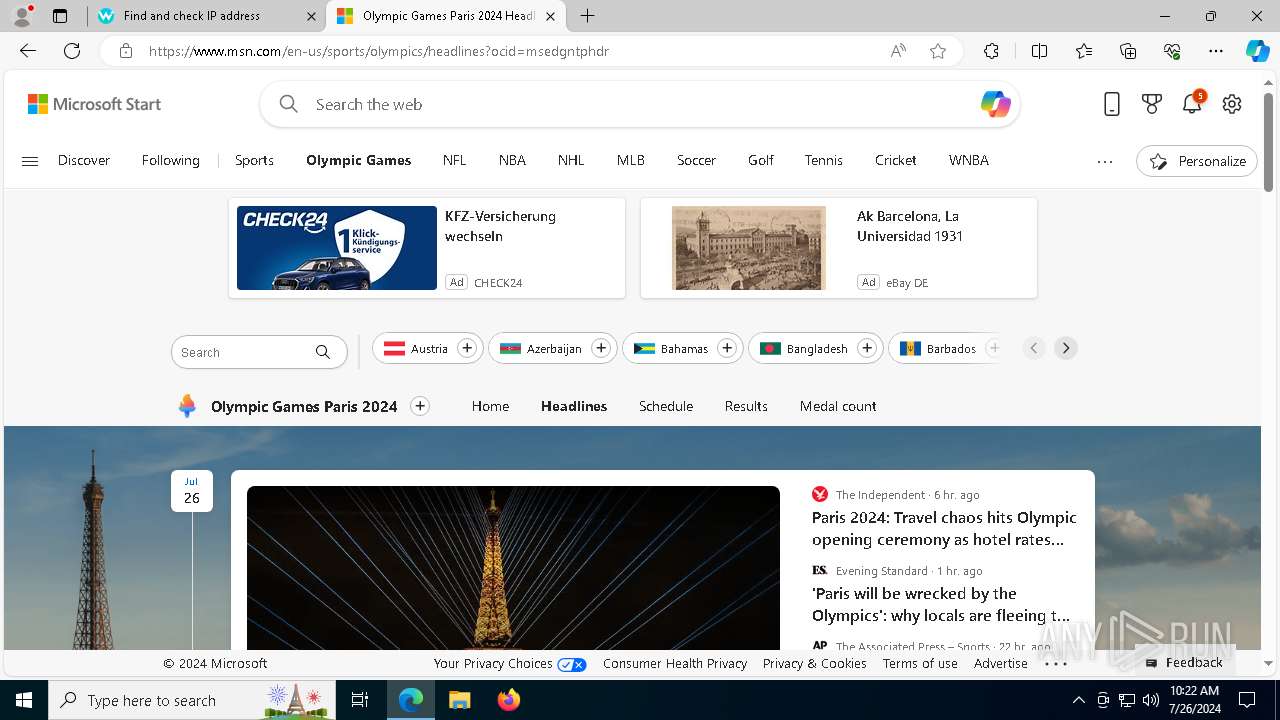
Task: Open Split screen view icon
Action: coord(1039,51)
